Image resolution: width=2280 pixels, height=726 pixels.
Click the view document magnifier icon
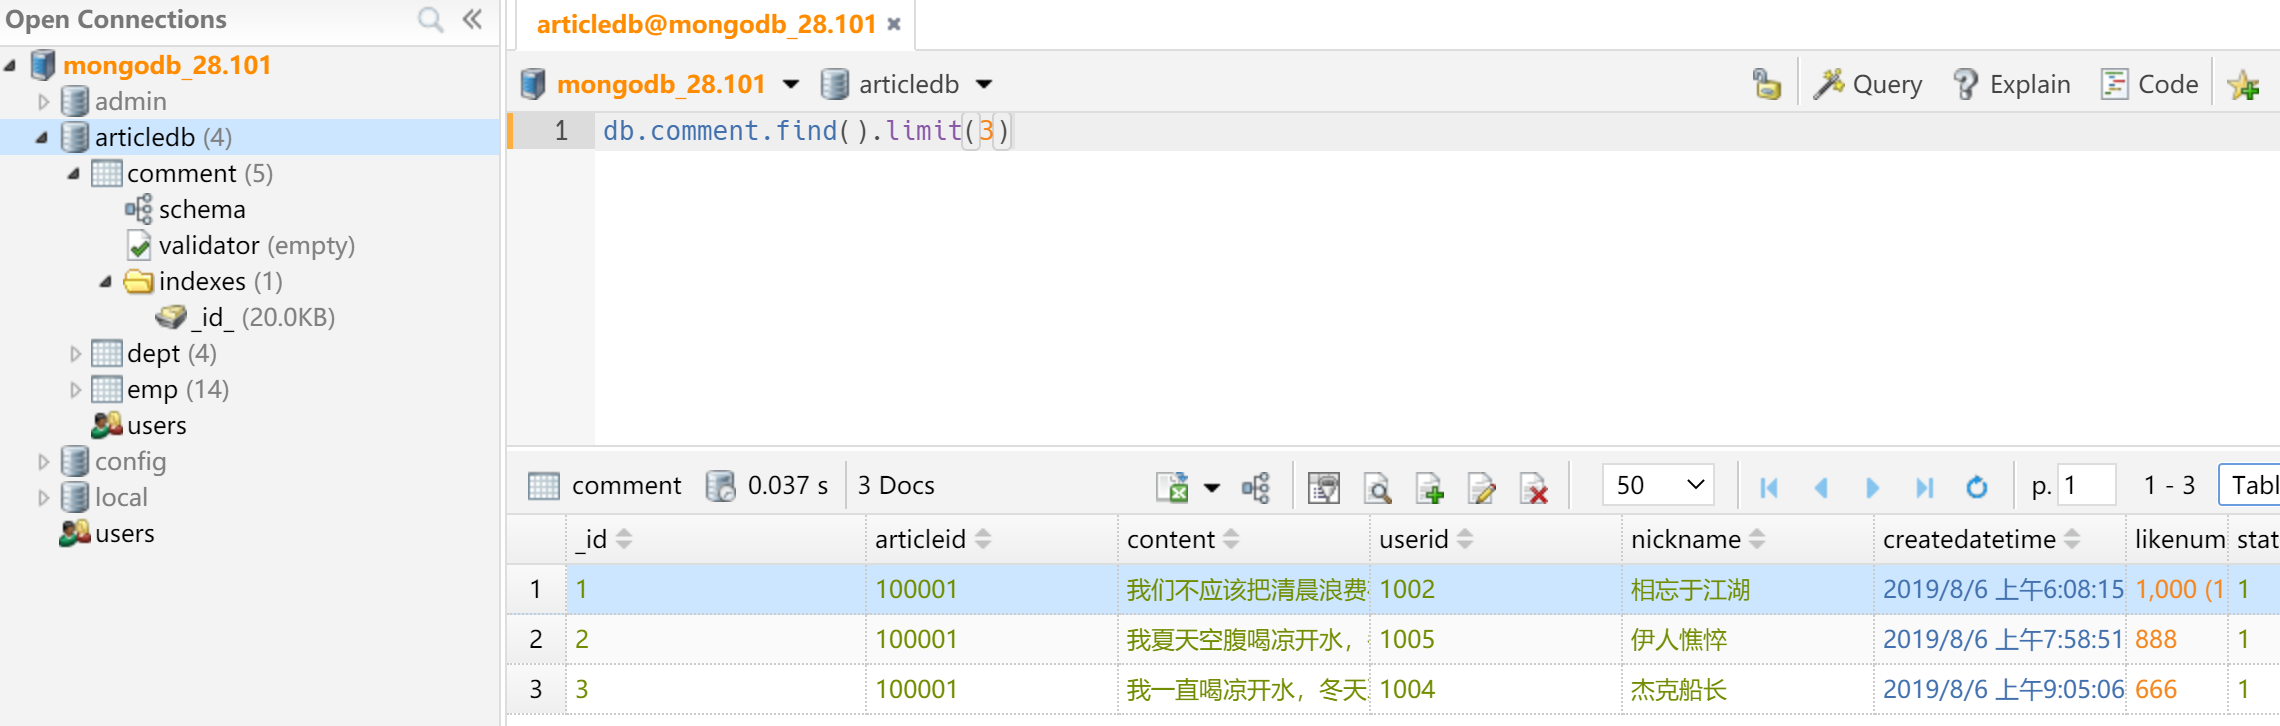(x=1378, y=488)
